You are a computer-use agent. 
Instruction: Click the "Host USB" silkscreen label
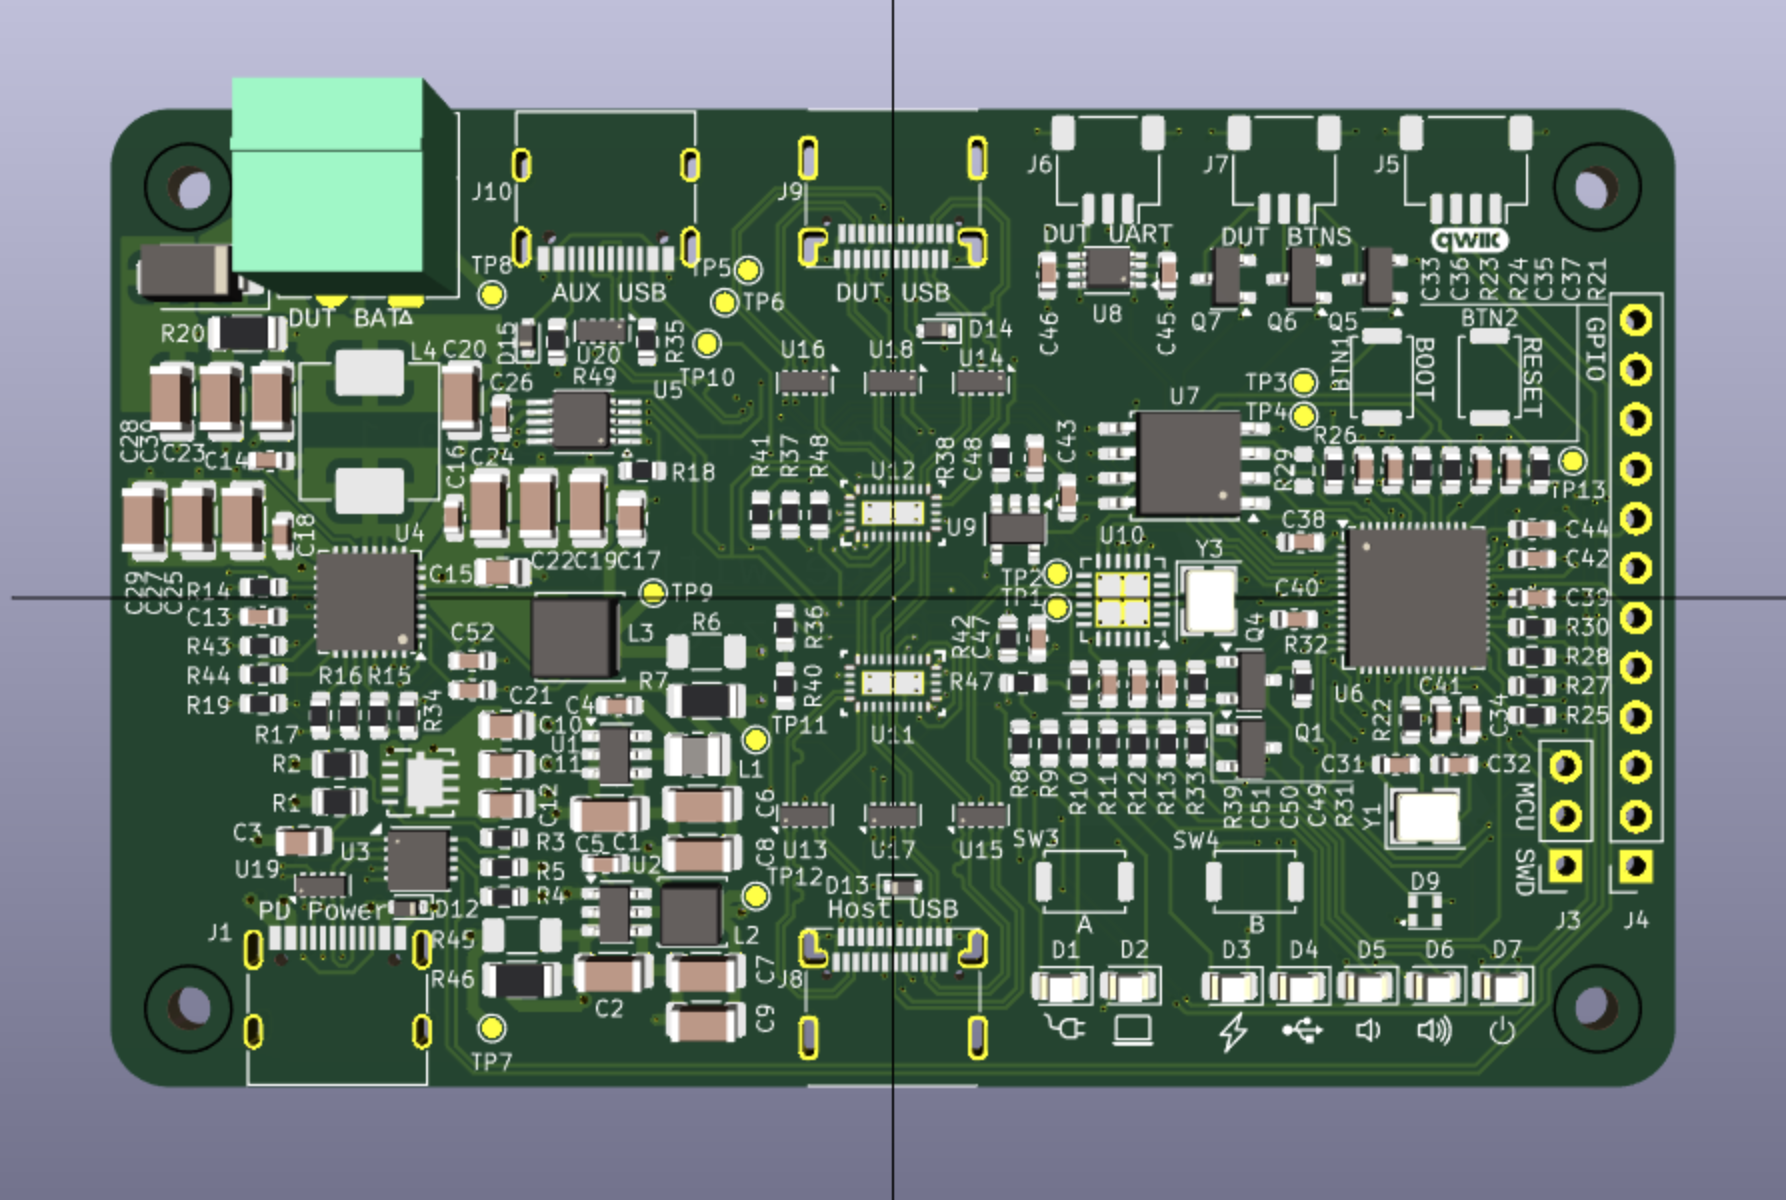[893, 908]
